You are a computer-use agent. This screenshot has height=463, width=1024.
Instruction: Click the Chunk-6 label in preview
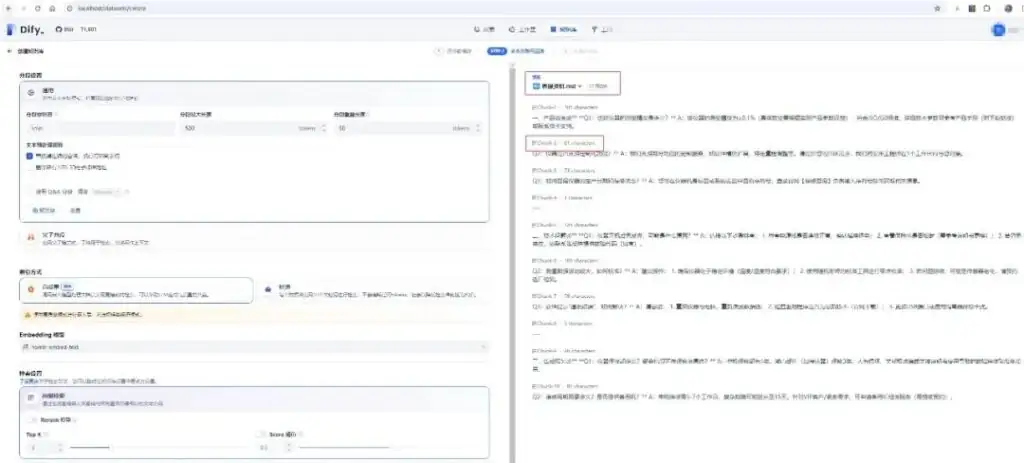click(x=545, y=260)
